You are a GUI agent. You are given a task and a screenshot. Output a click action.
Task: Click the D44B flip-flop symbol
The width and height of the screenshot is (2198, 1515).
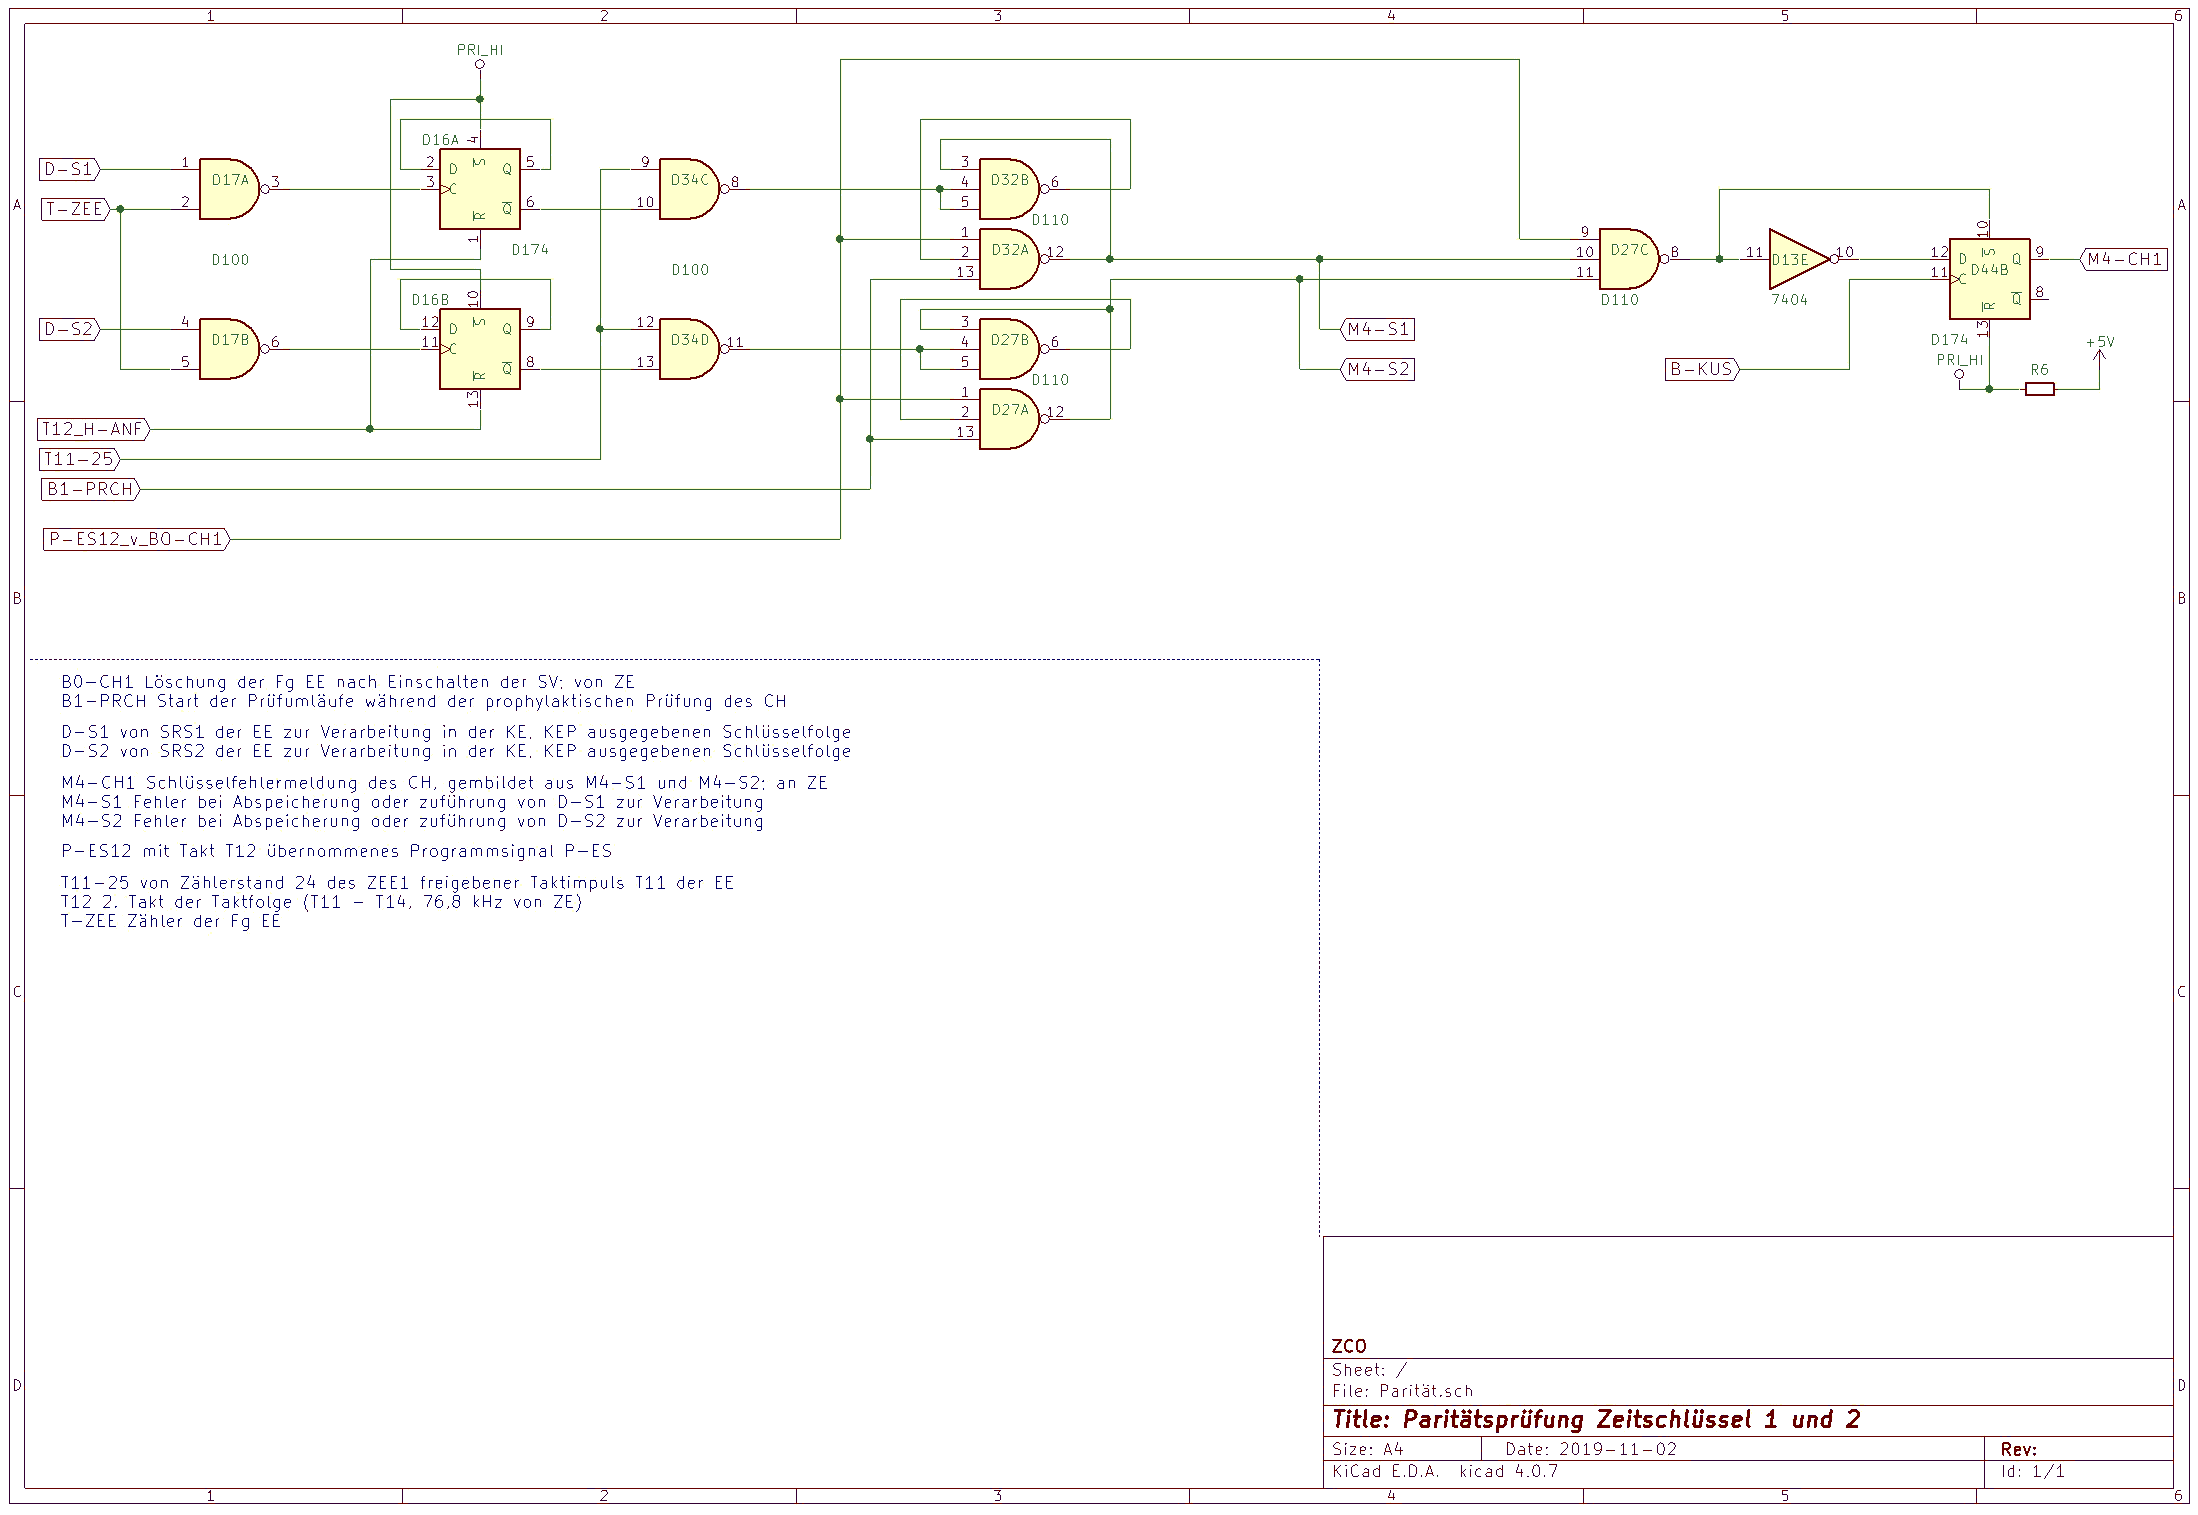[x=1990, y=279]
